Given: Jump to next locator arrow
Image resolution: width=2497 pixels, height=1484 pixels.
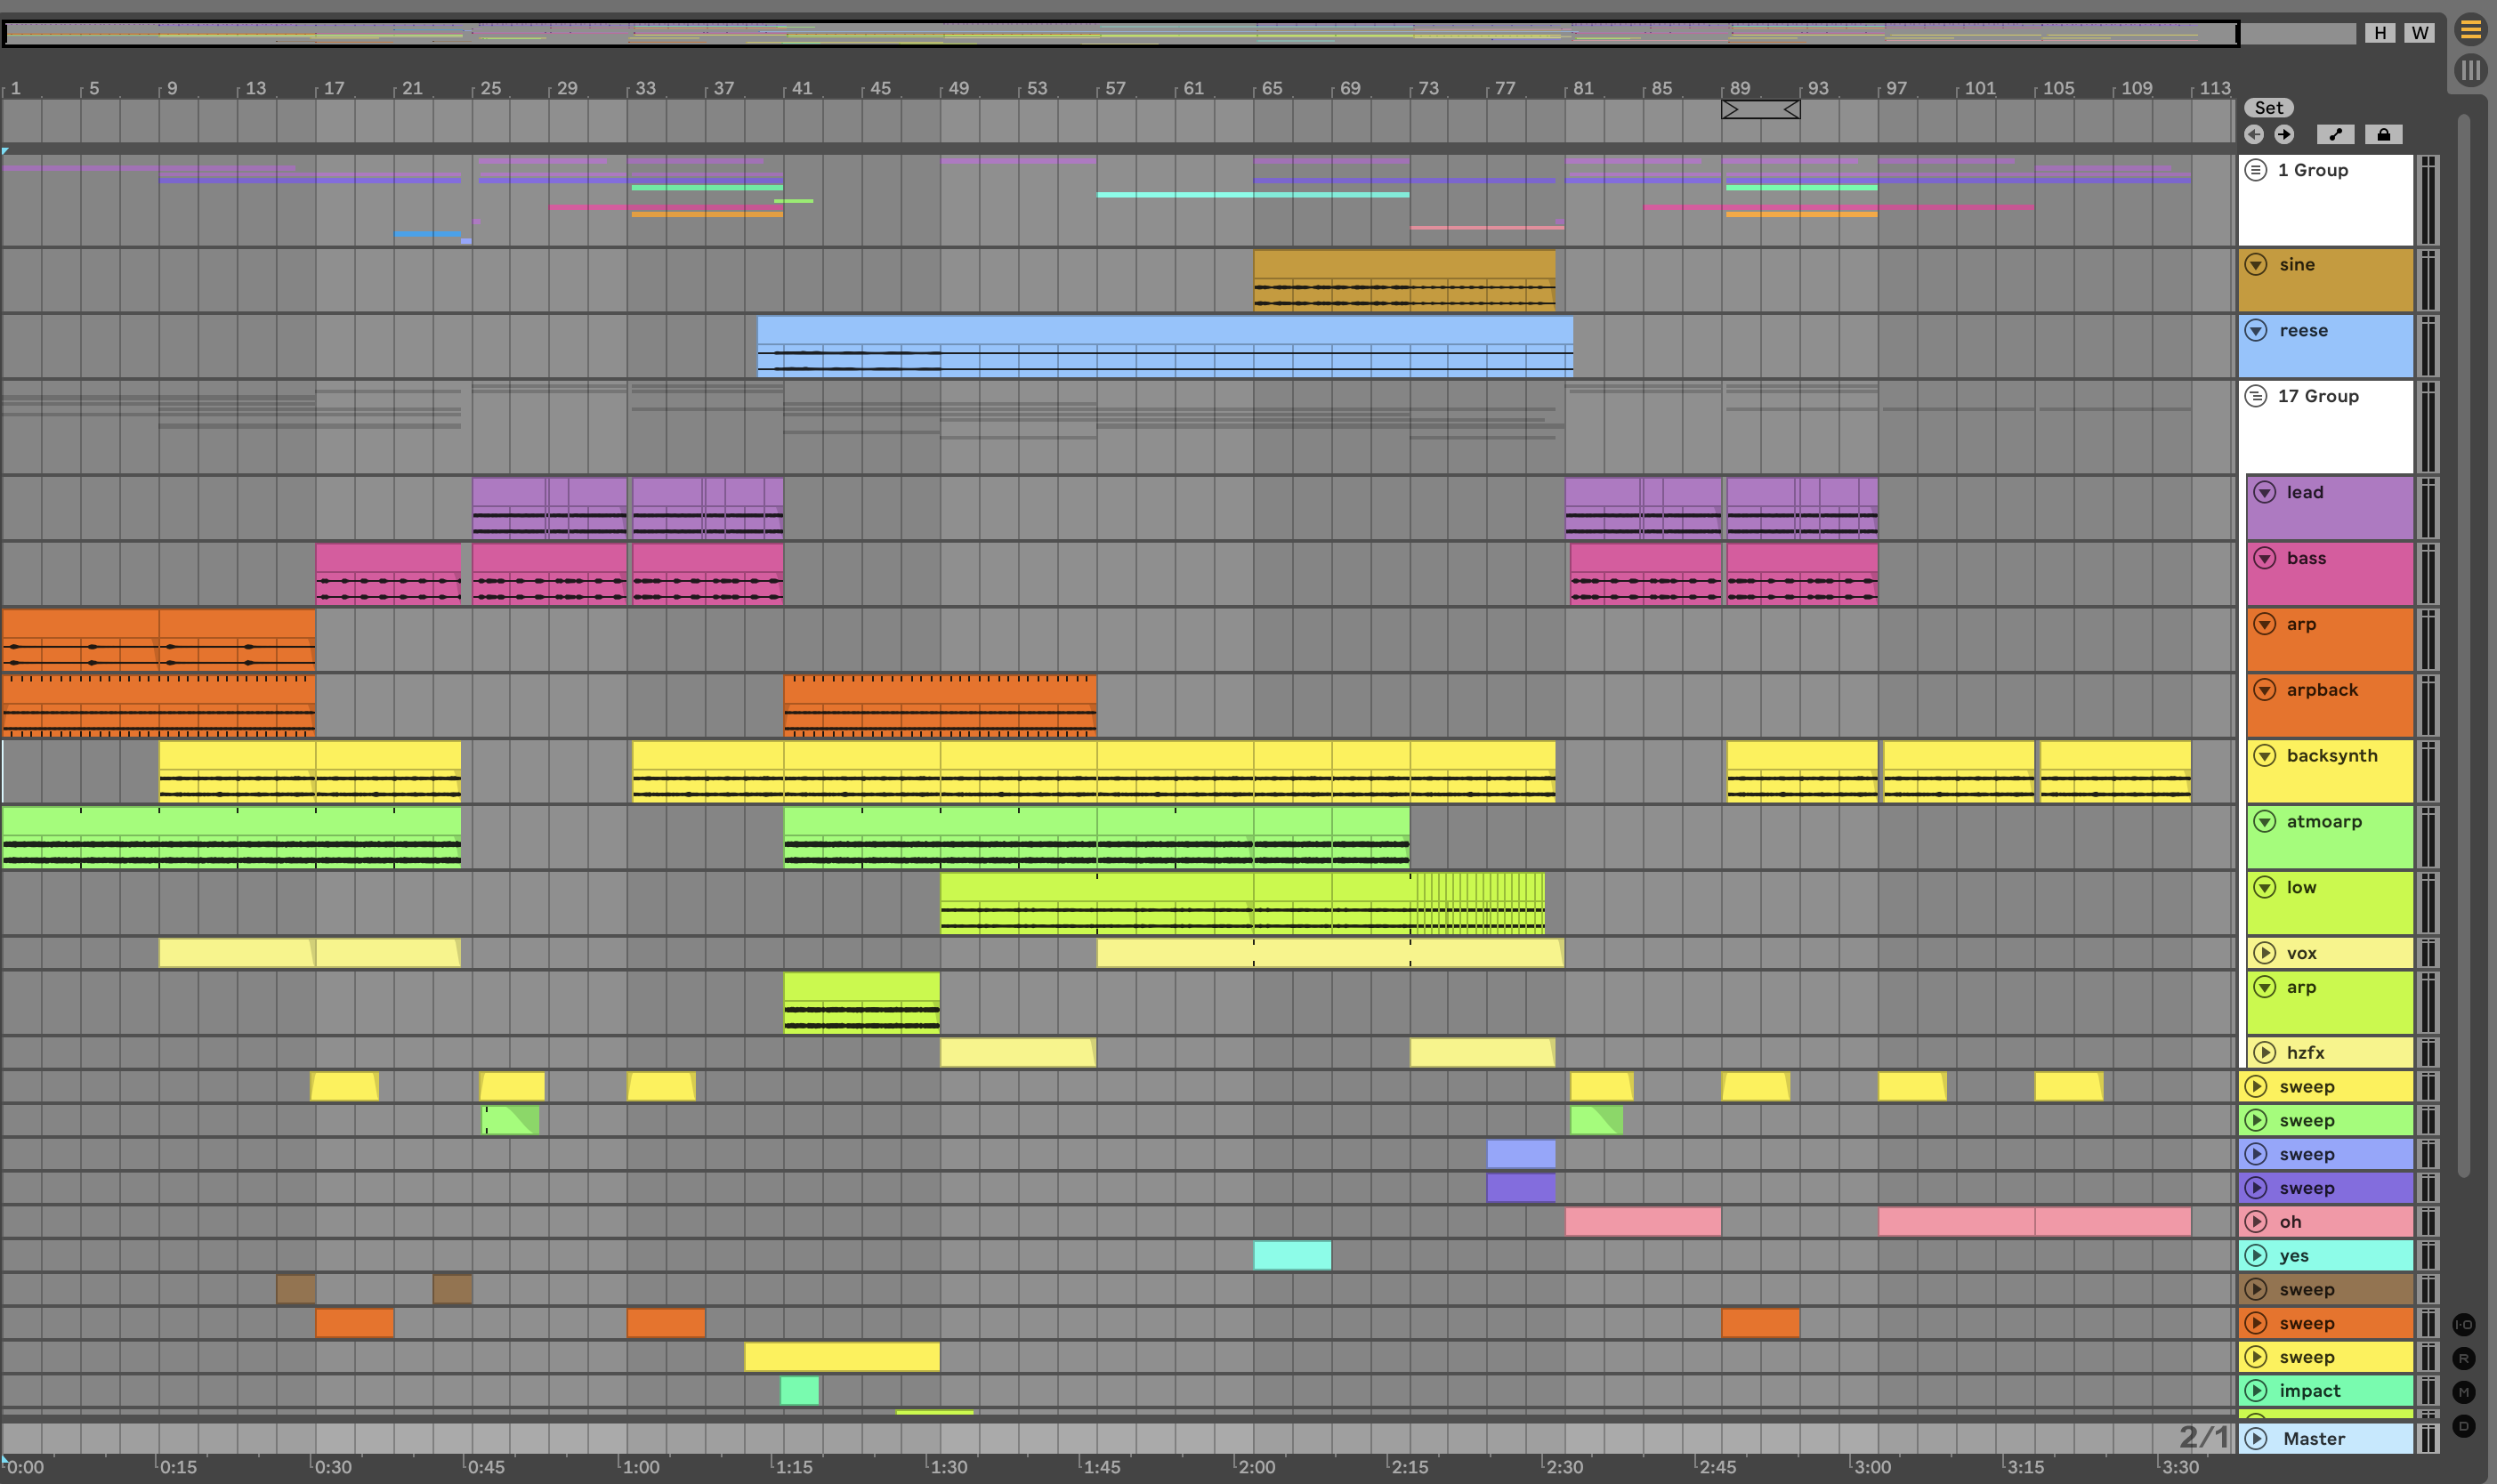Looking at the screenshot, I should [2284, 134].
